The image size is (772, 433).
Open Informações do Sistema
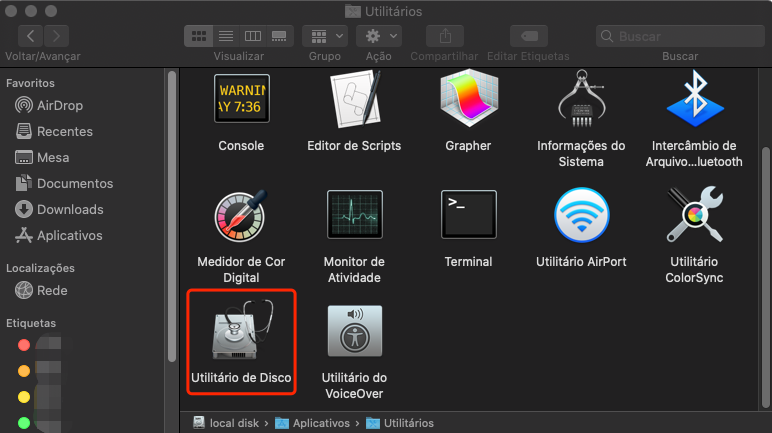point(581,98)
